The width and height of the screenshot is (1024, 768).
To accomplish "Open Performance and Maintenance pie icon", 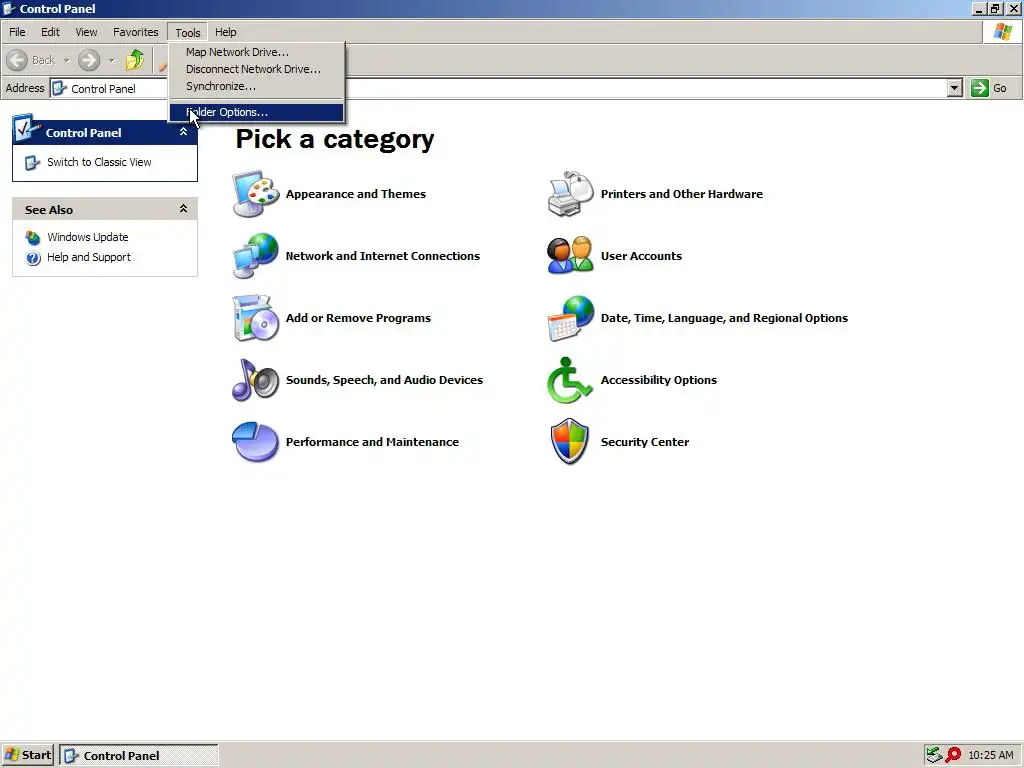I will coord(256,442).
